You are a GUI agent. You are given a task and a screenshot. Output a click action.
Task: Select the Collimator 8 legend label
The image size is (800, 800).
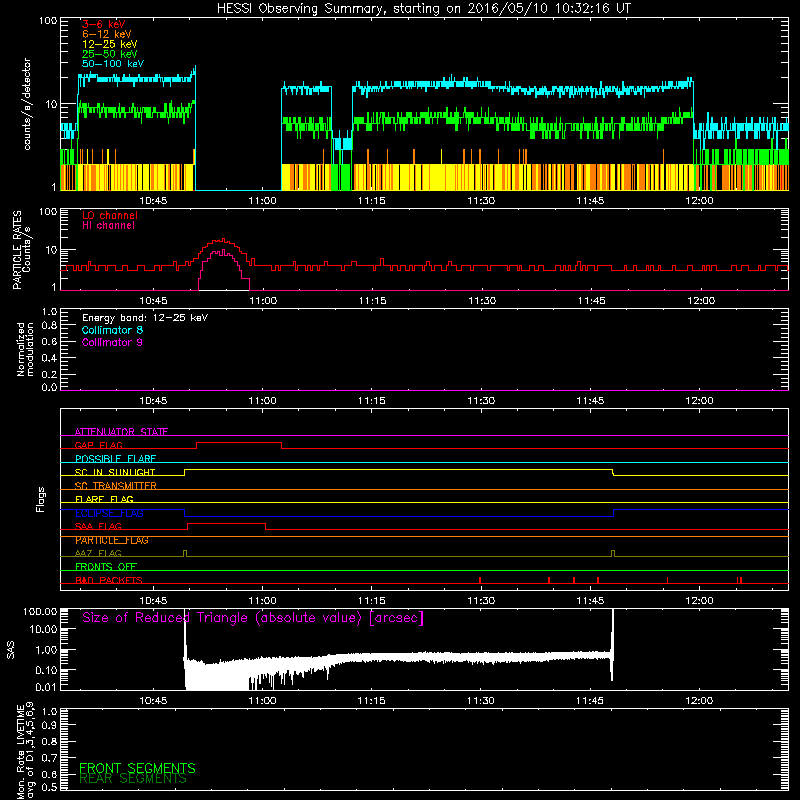coord(112,330)
